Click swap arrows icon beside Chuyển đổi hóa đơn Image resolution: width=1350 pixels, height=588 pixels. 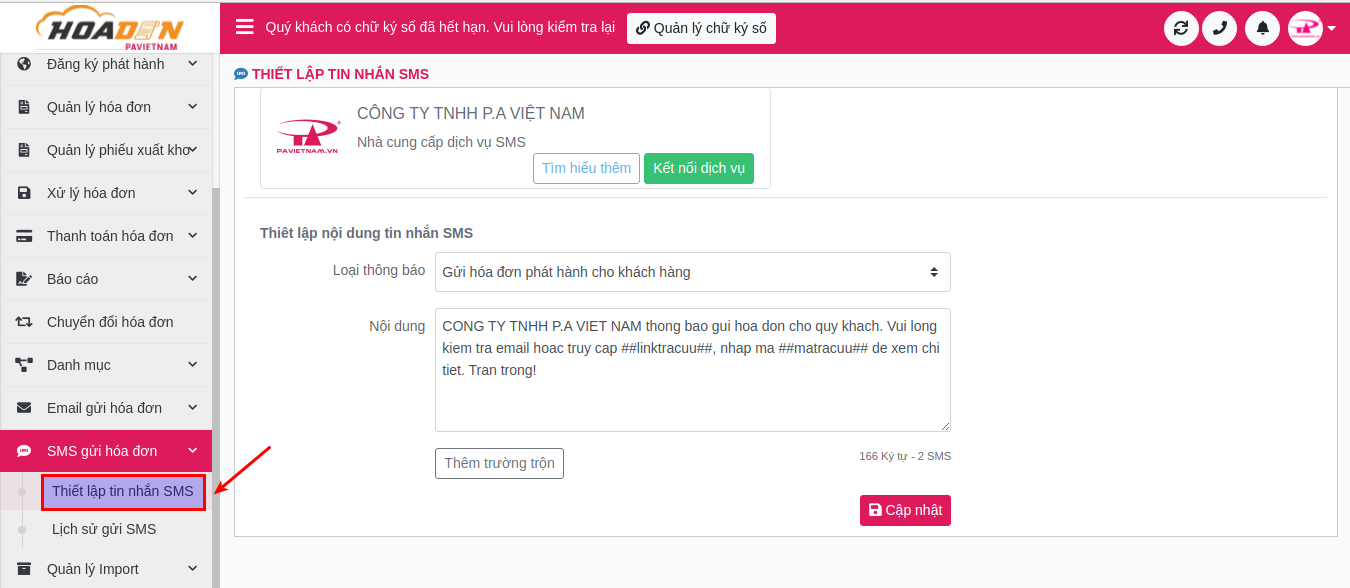24,322
